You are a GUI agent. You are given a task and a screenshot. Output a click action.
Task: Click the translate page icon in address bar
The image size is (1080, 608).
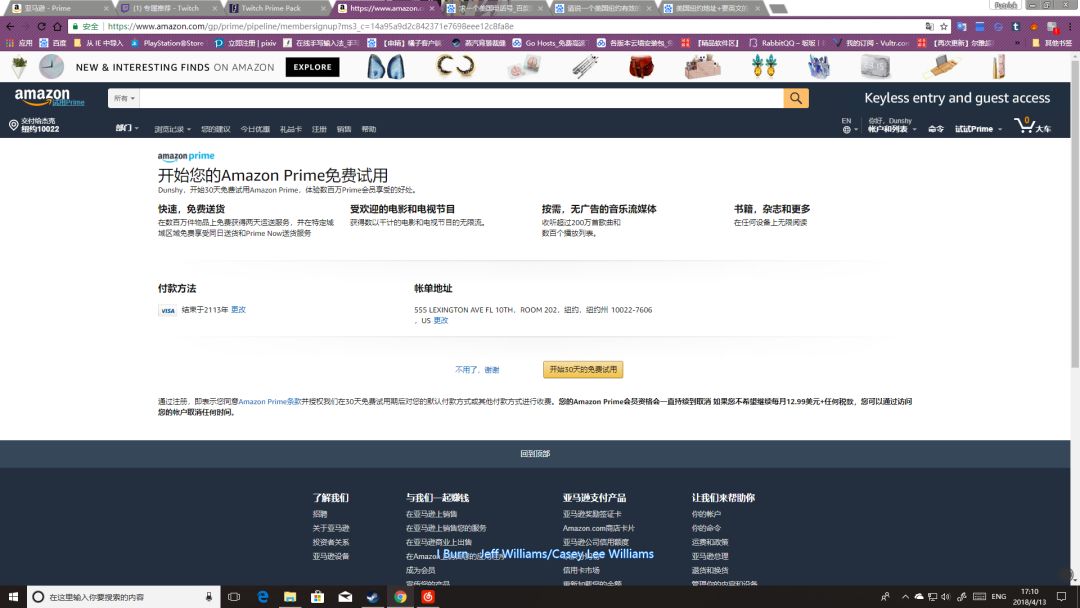point(929,26)
